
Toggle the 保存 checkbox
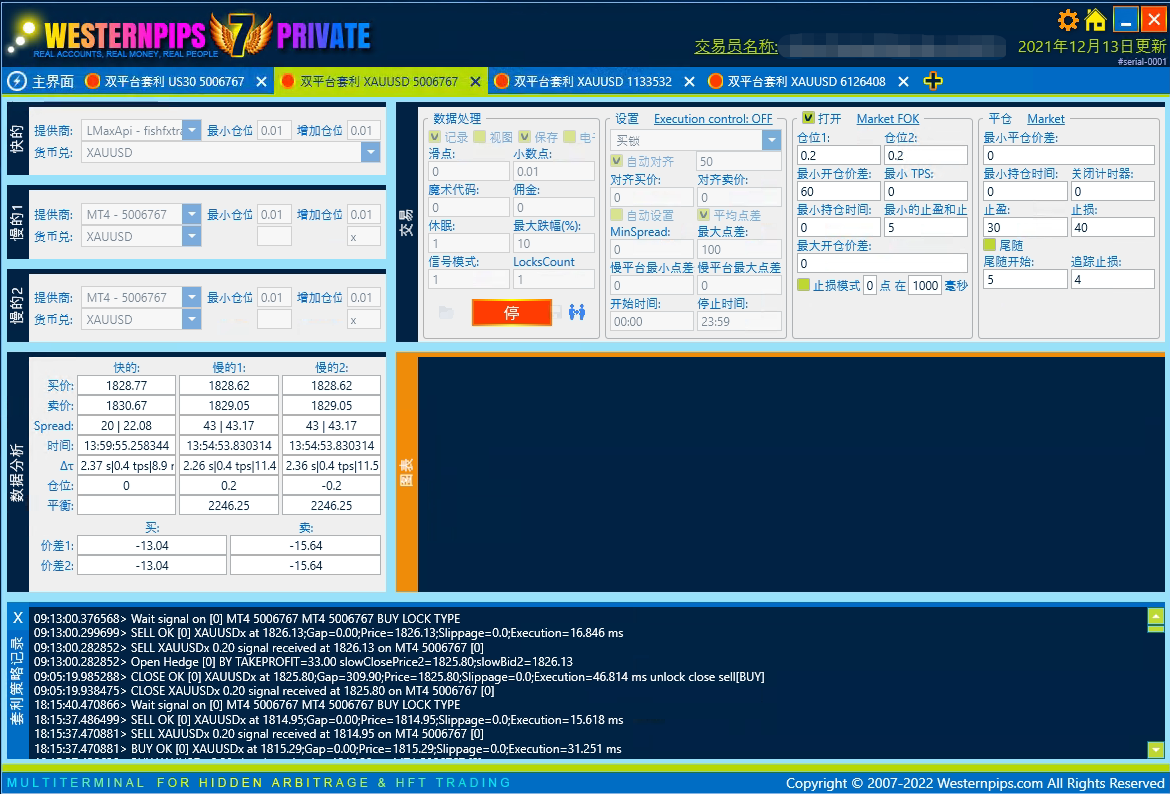click(525, 137)
